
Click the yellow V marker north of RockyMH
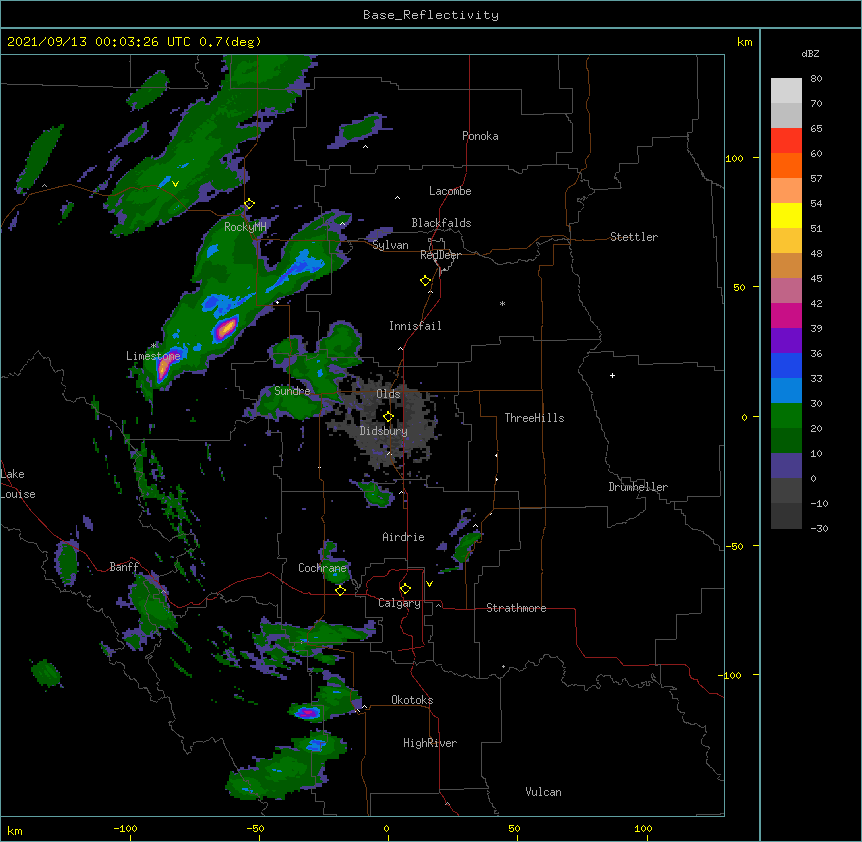pyautogui.click(x=175, y=184)
